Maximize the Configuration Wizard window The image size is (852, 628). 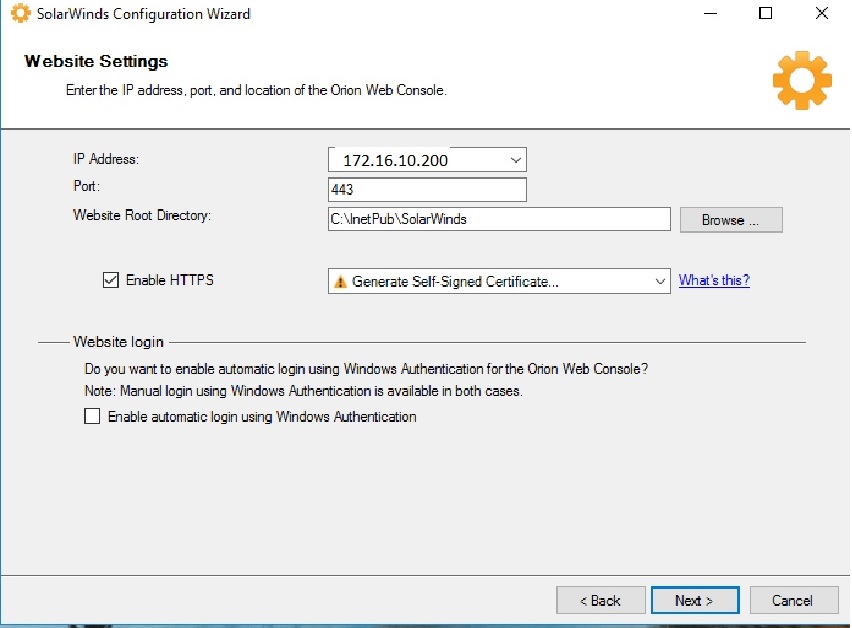[765, 13]
